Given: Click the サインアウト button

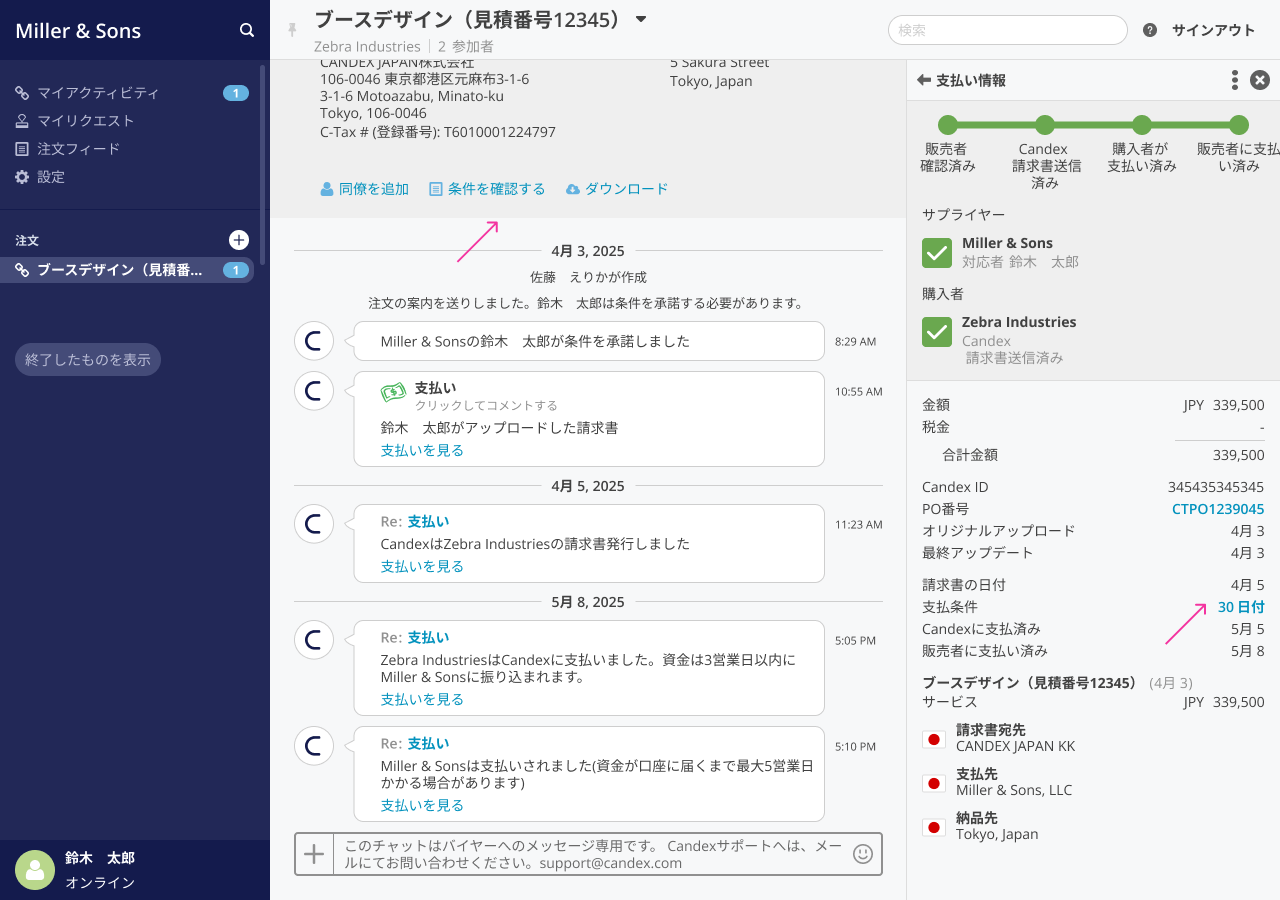Looking at the screenshot, I should (1213, 30).
